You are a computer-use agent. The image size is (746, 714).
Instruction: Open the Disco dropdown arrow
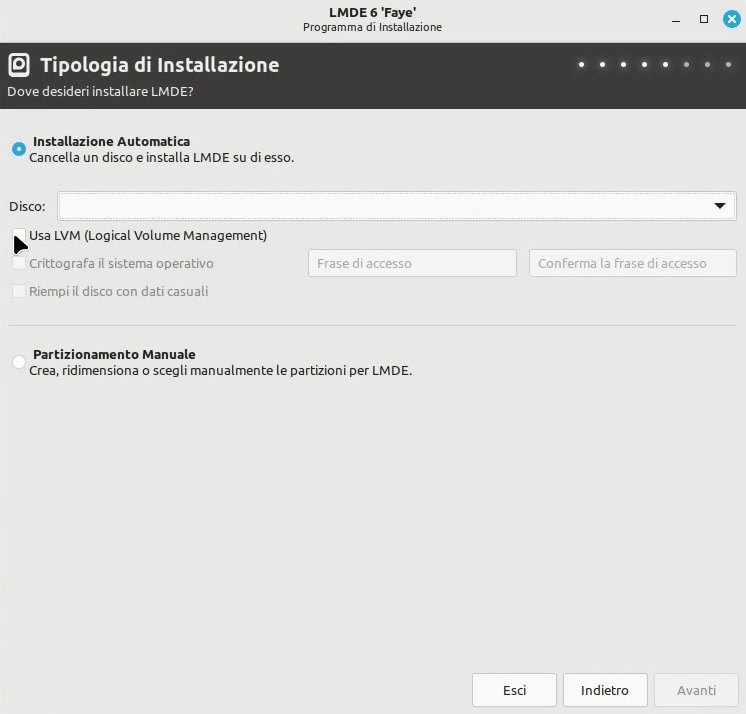719,206
